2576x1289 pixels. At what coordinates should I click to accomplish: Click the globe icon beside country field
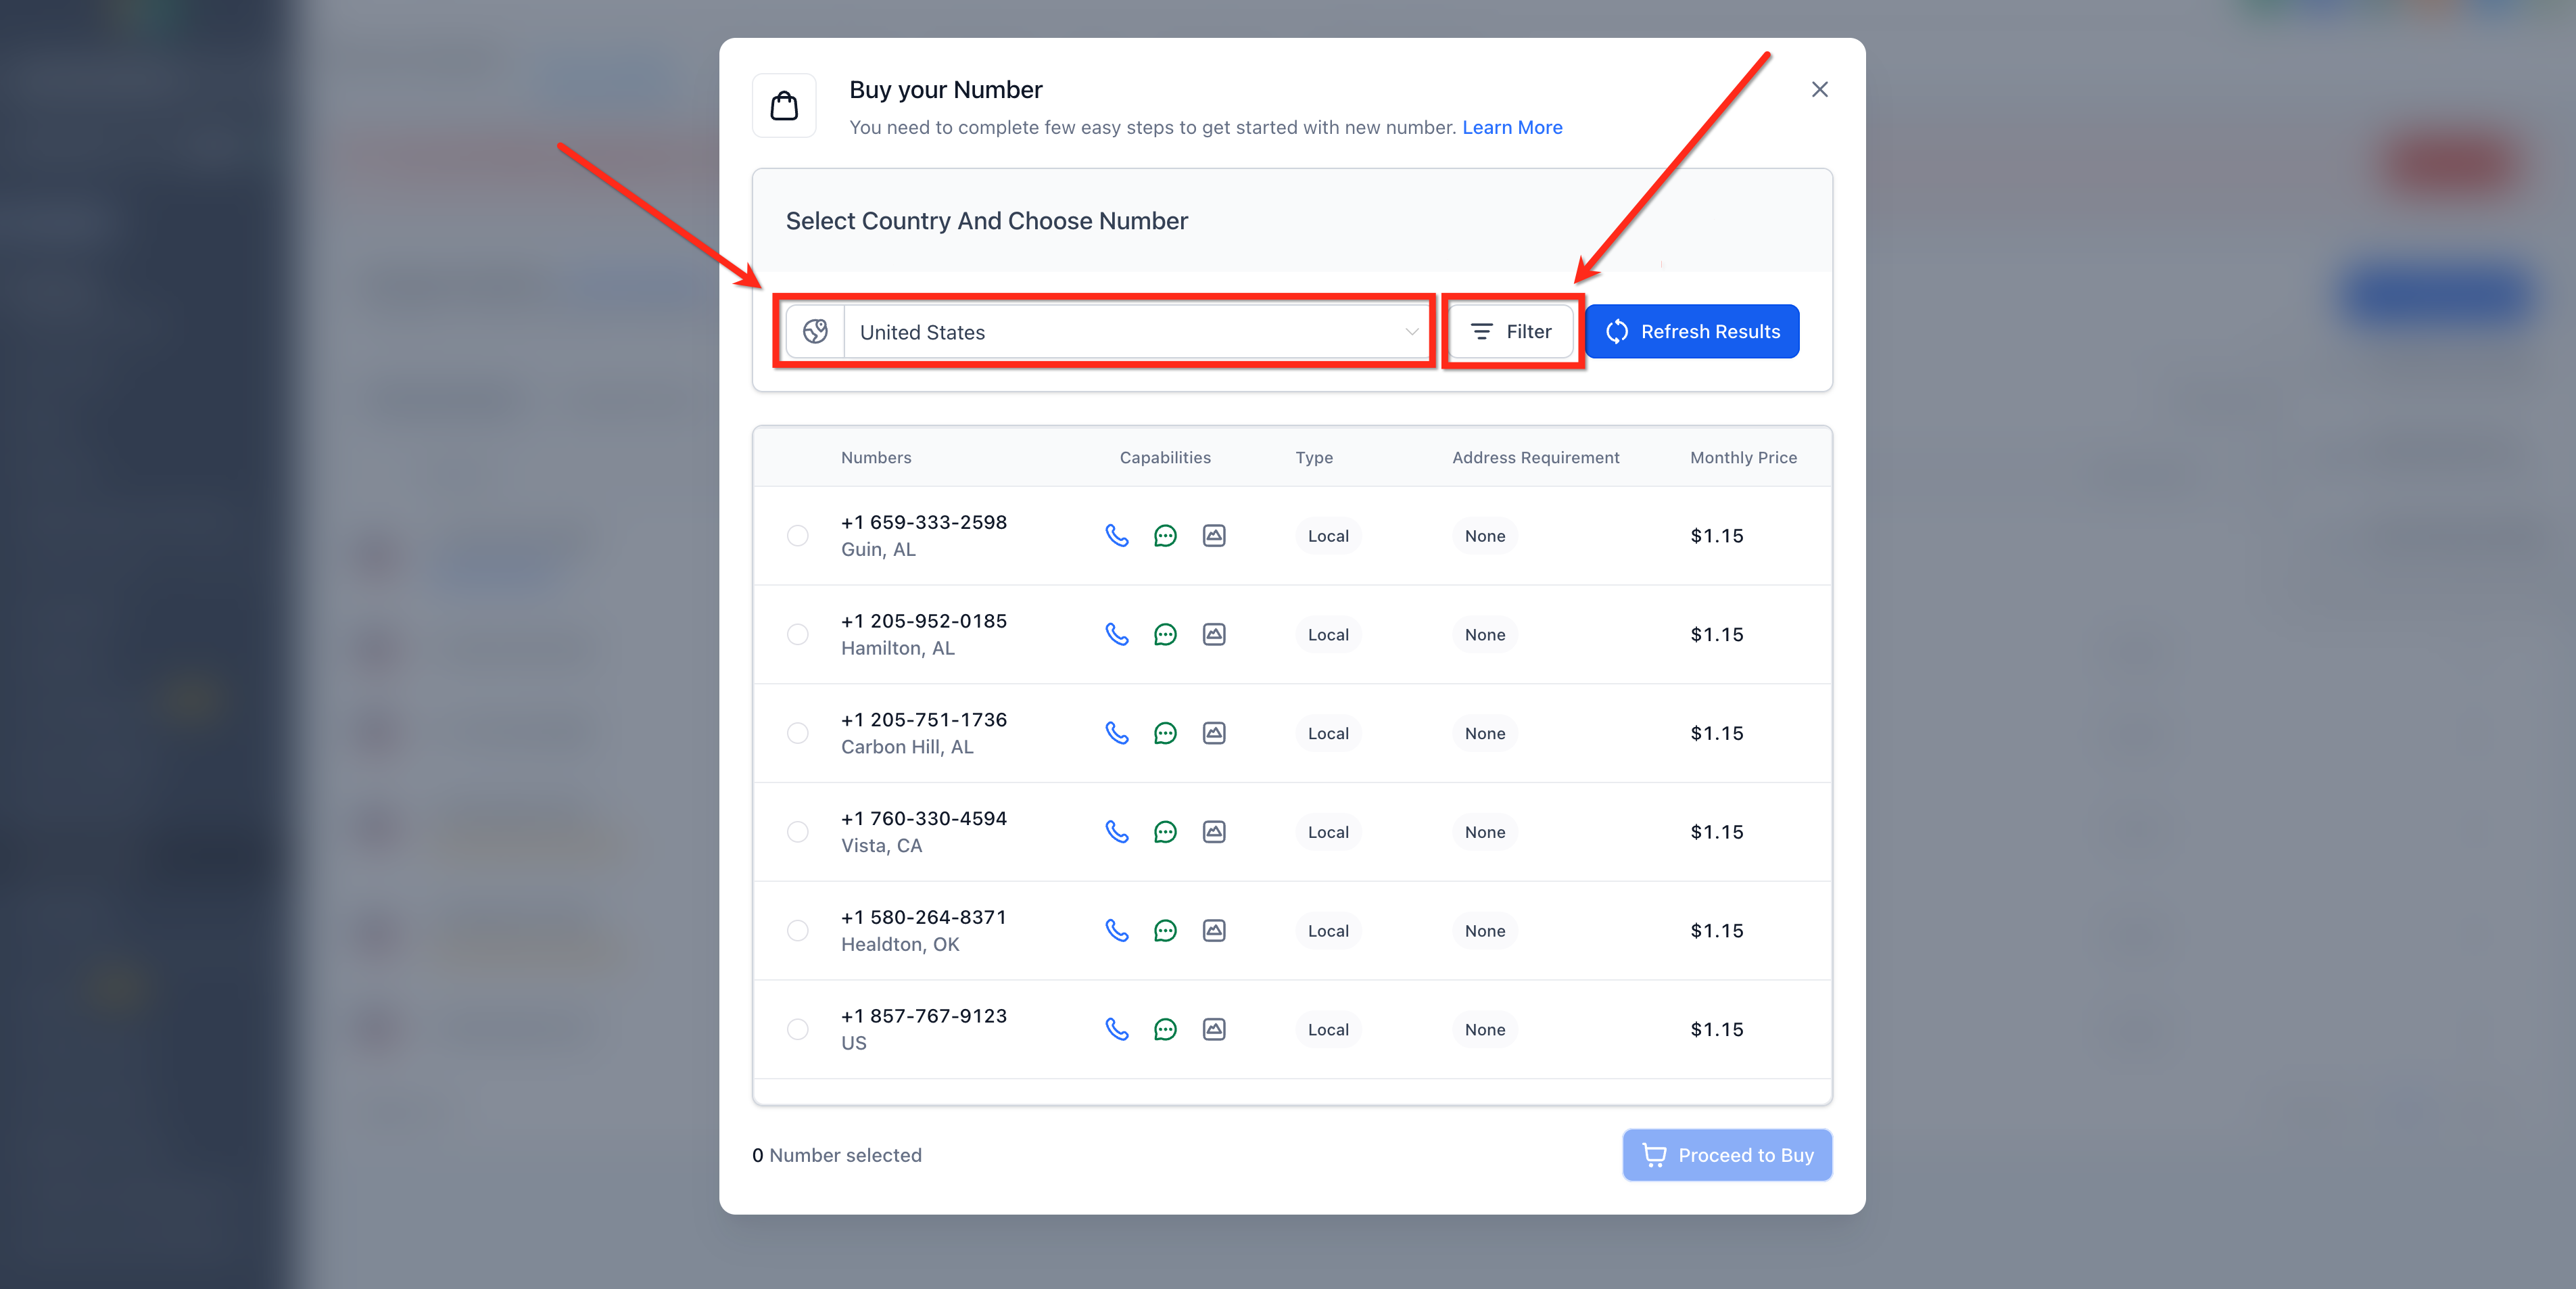[815, 332]
